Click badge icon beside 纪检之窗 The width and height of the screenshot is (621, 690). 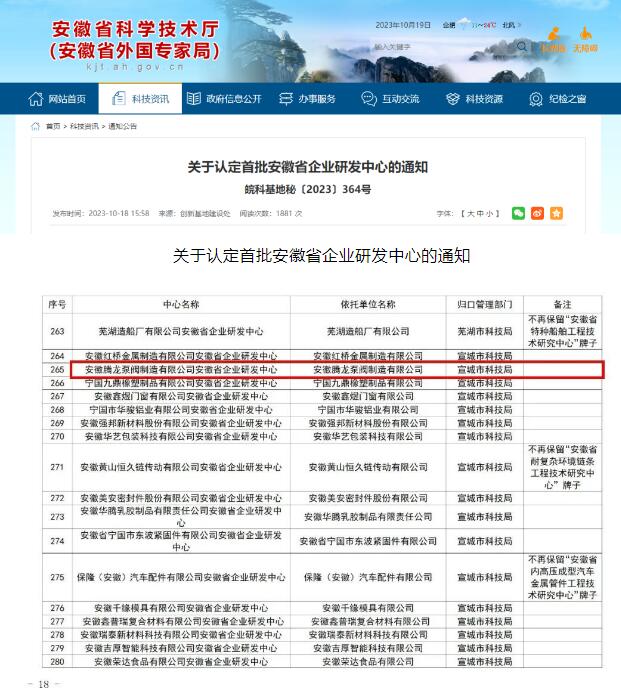click(x=536, y=99)
